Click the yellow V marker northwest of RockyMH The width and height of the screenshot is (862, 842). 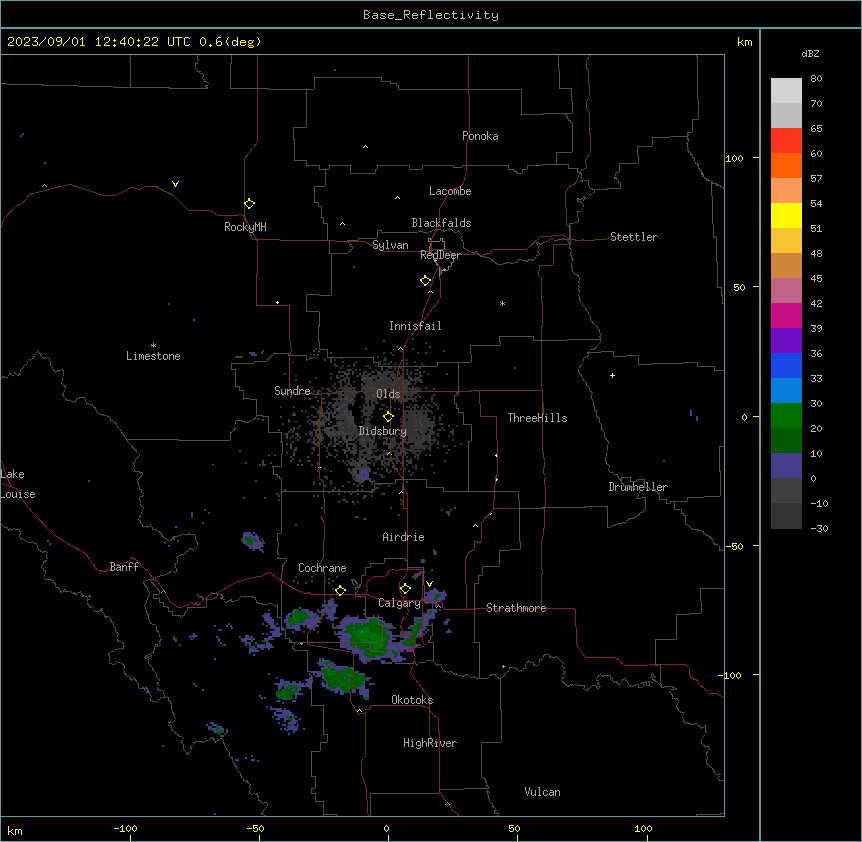click(175, 184)
